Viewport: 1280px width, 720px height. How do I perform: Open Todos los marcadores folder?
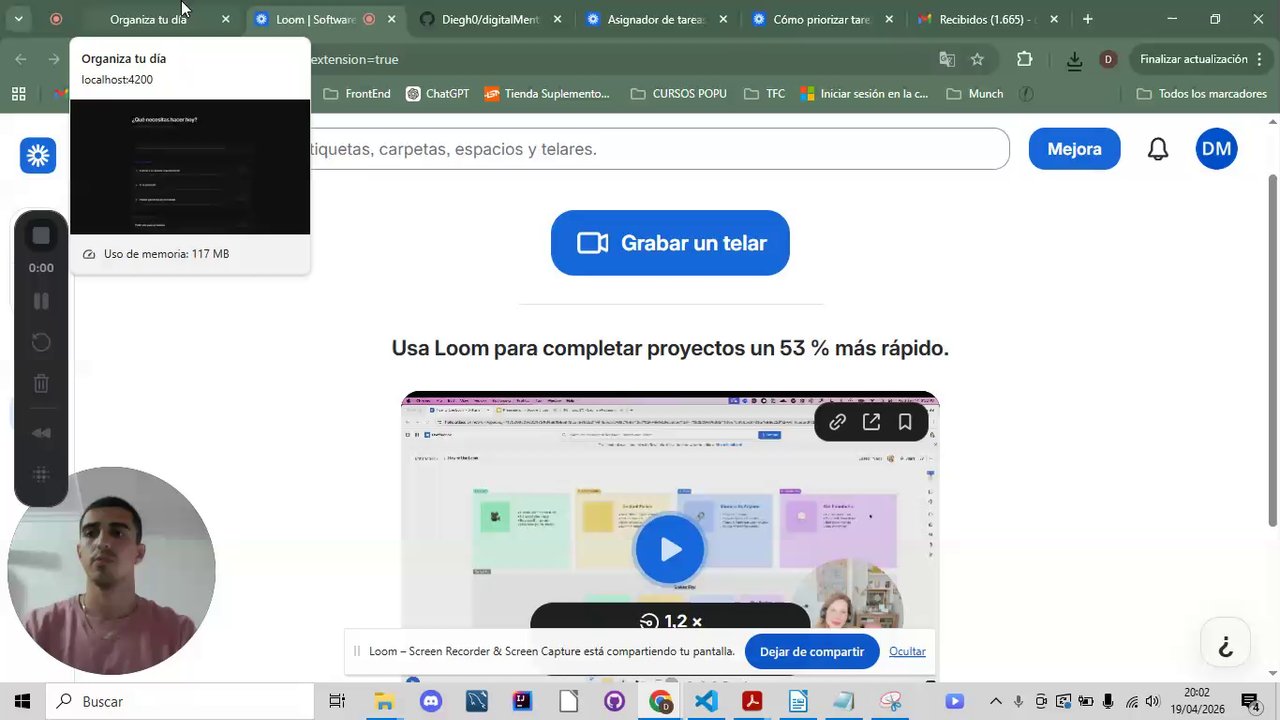(x=1202, y=94)
